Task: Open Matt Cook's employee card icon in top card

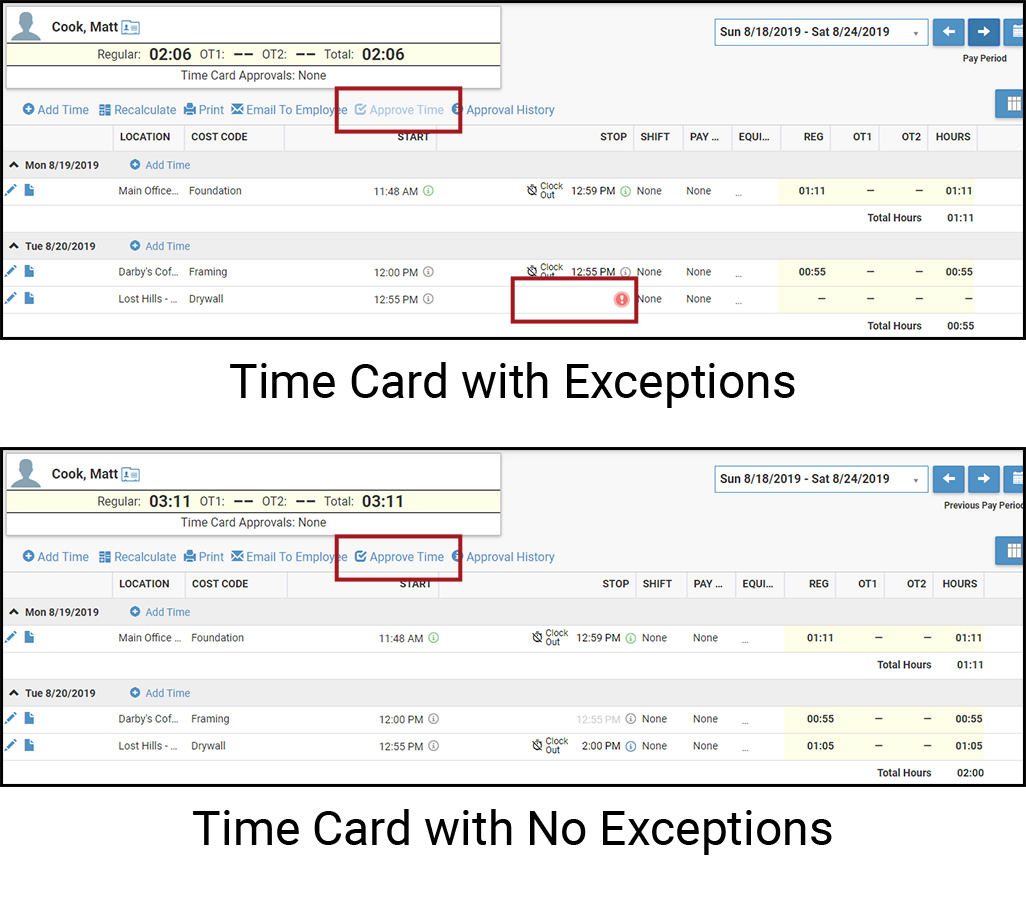Action: pyautogui.click(x=131, y=27)
